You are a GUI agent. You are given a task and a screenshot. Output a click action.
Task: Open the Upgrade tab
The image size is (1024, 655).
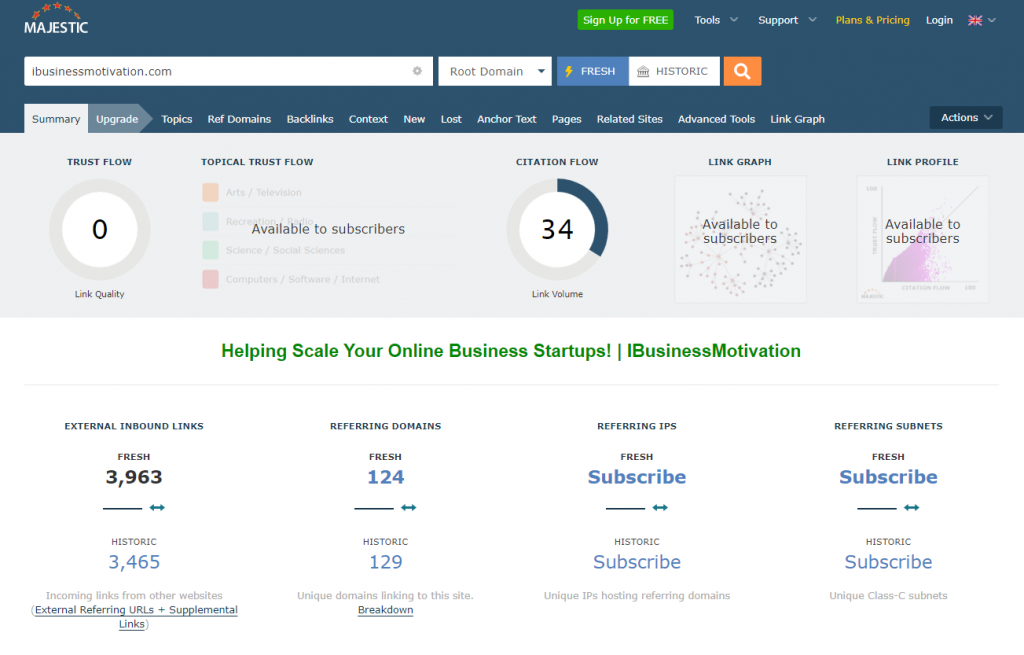[117, 119]
